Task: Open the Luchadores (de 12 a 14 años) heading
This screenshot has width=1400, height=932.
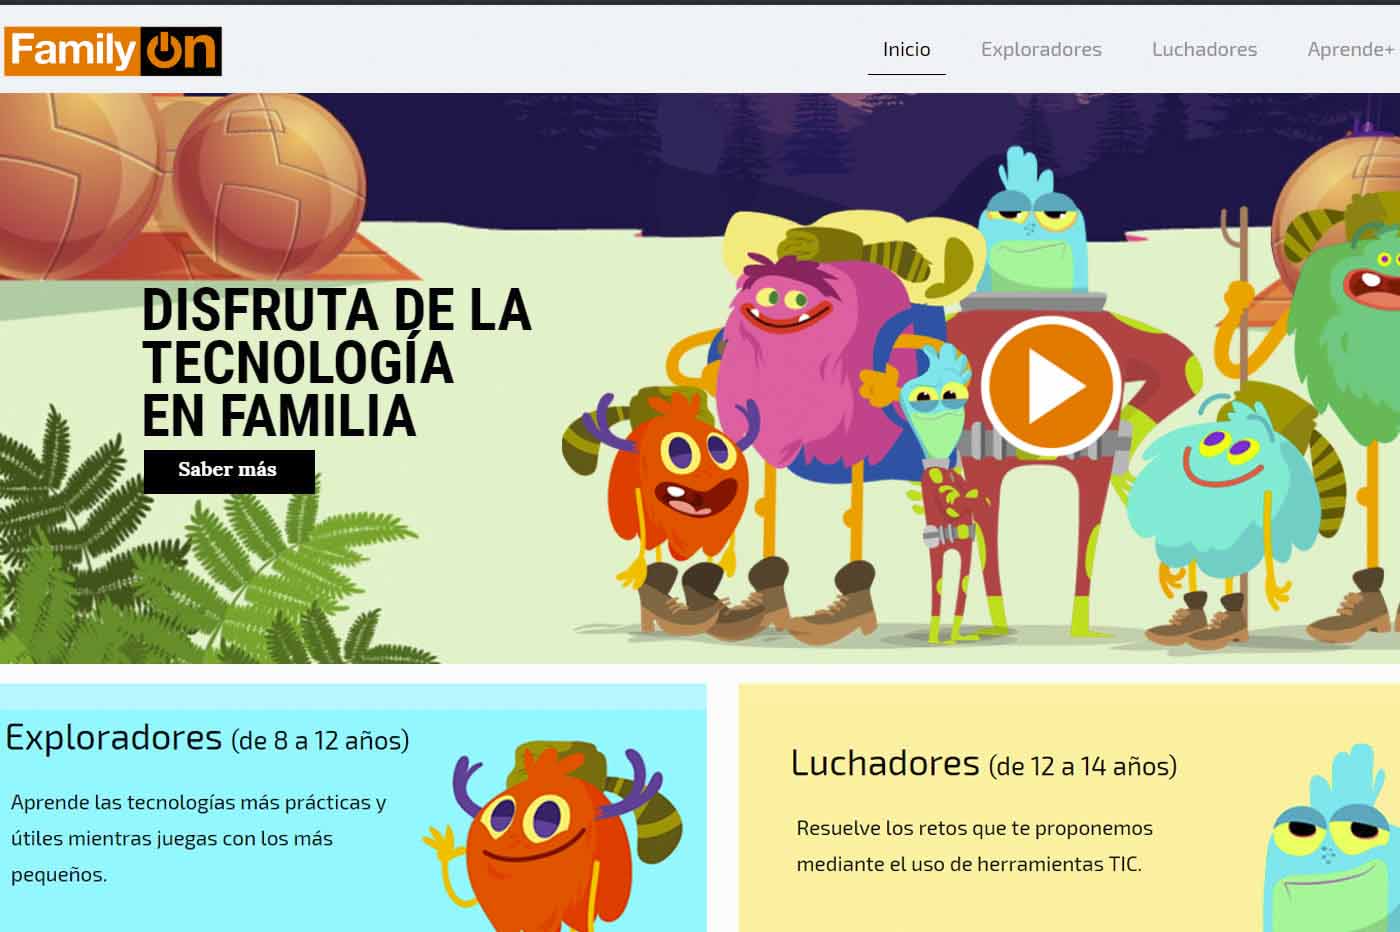Action: [983, 764]
